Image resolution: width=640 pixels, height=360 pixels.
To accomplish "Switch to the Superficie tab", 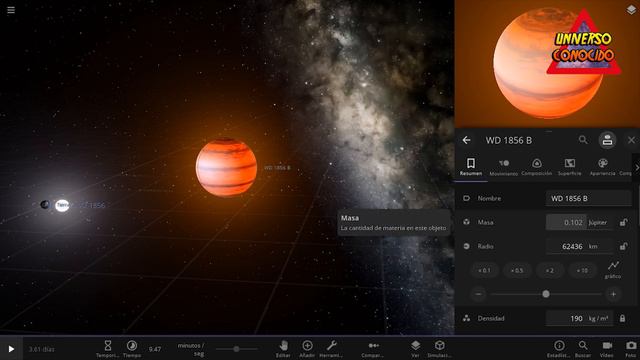I will coord(569,167).
